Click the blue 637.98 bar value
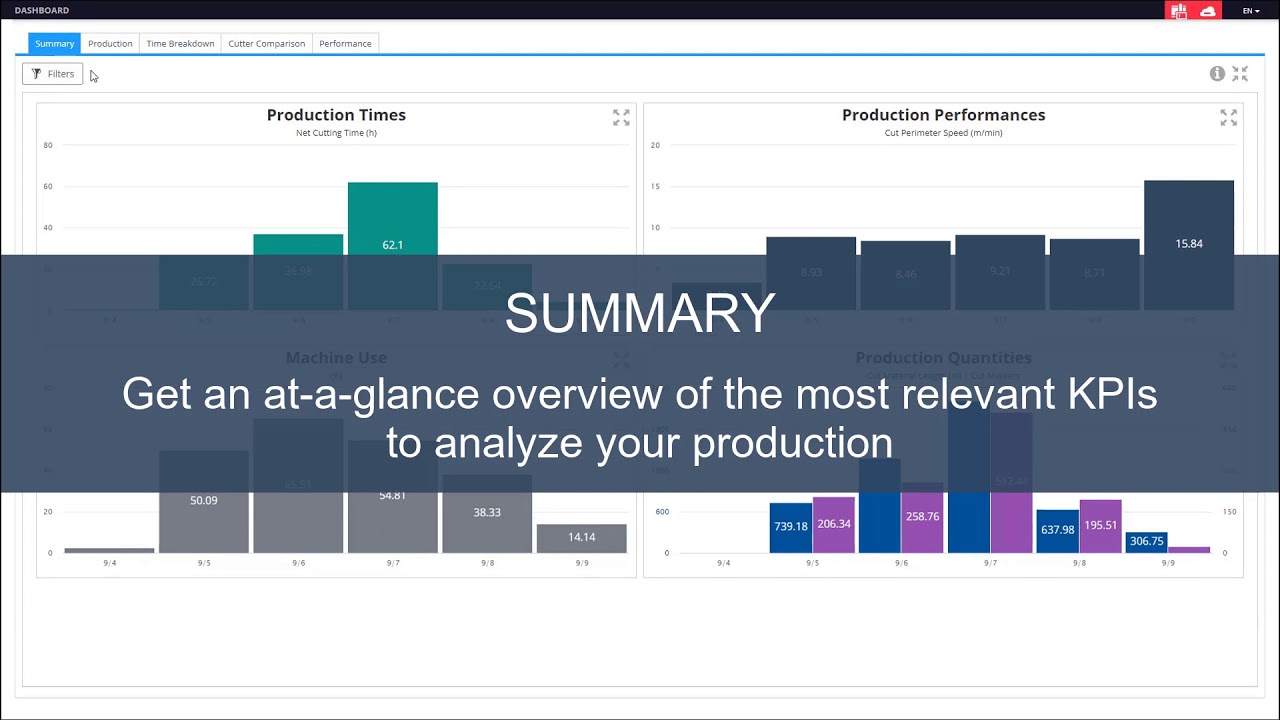Screen dimensions: 1280x720 1057,530
